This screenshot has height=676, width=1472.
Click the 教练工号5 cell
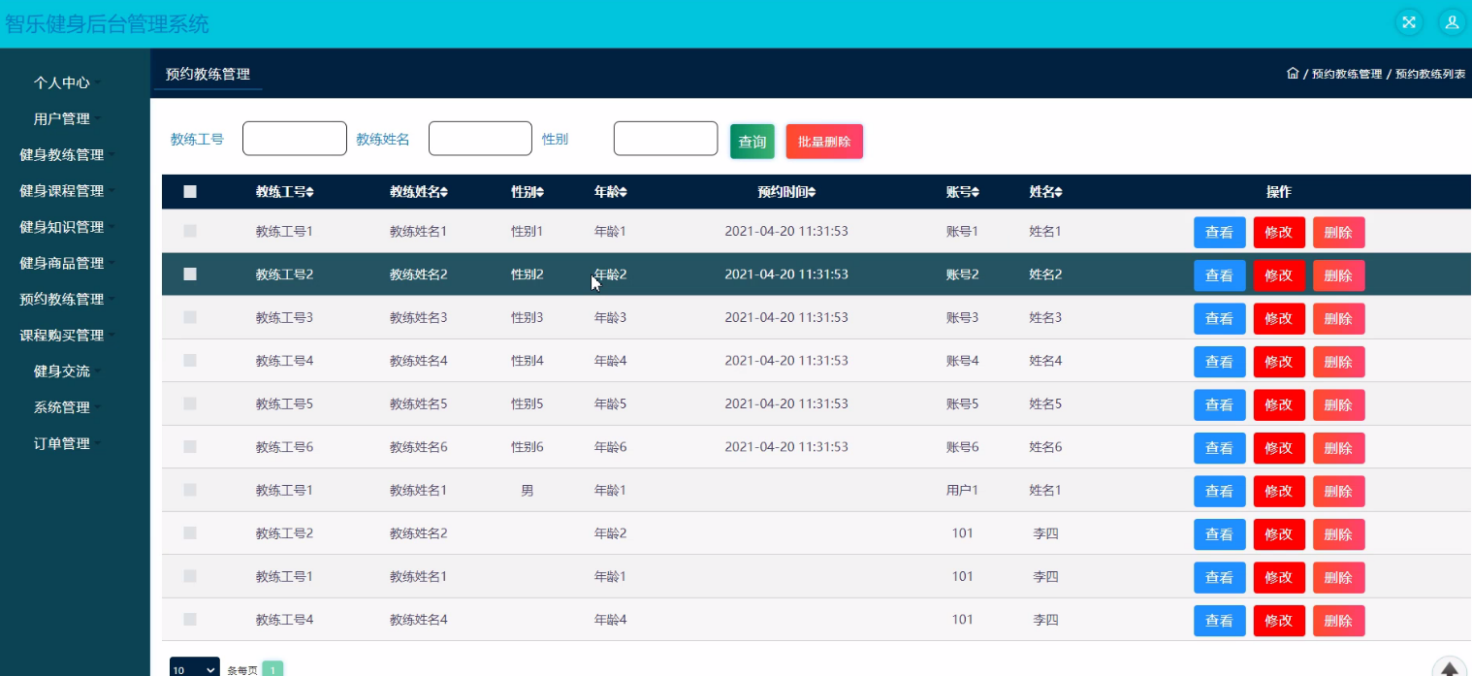click(x=284, y=404)
